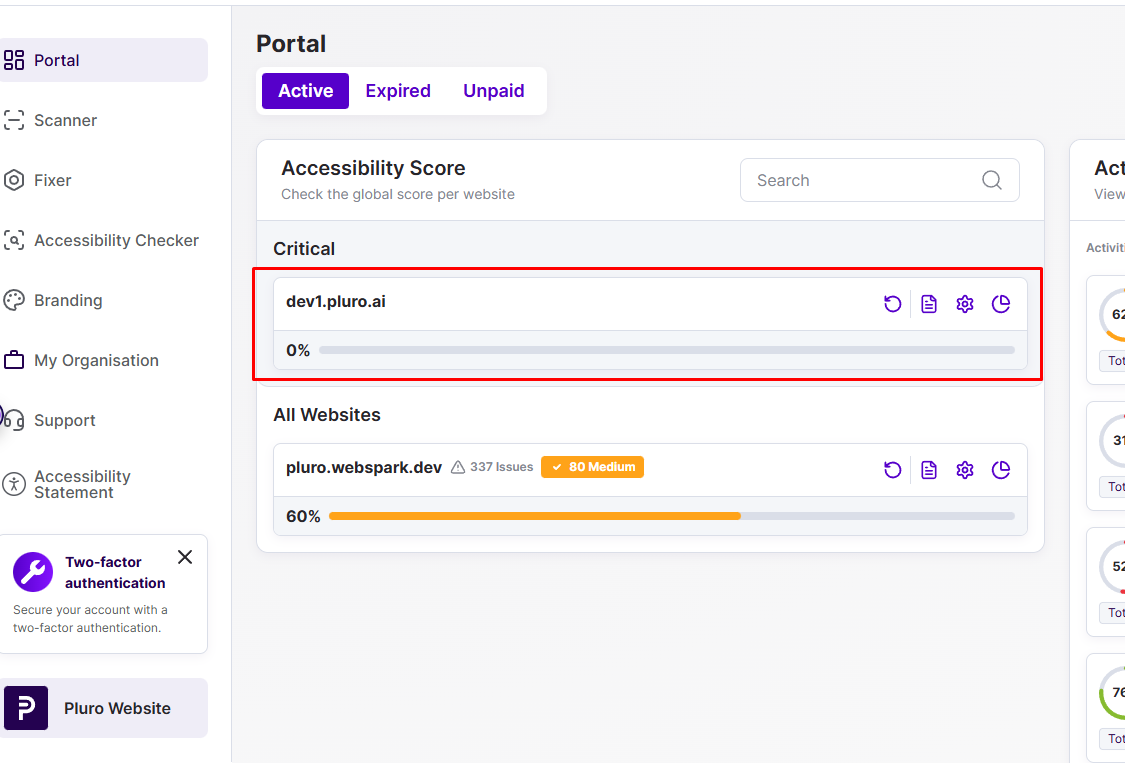Focus the Search input field

(x=860, y=180)
